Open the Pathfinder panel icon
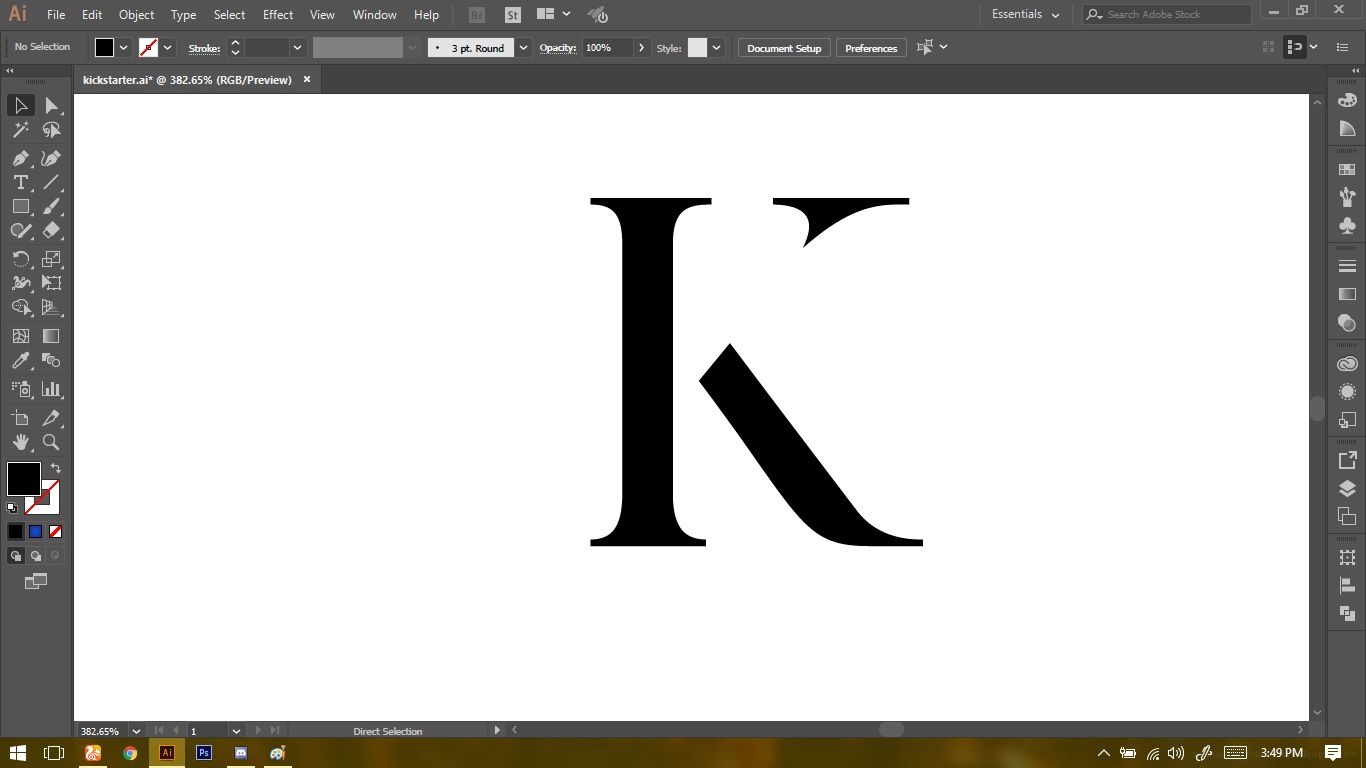 click(1347, 613)
